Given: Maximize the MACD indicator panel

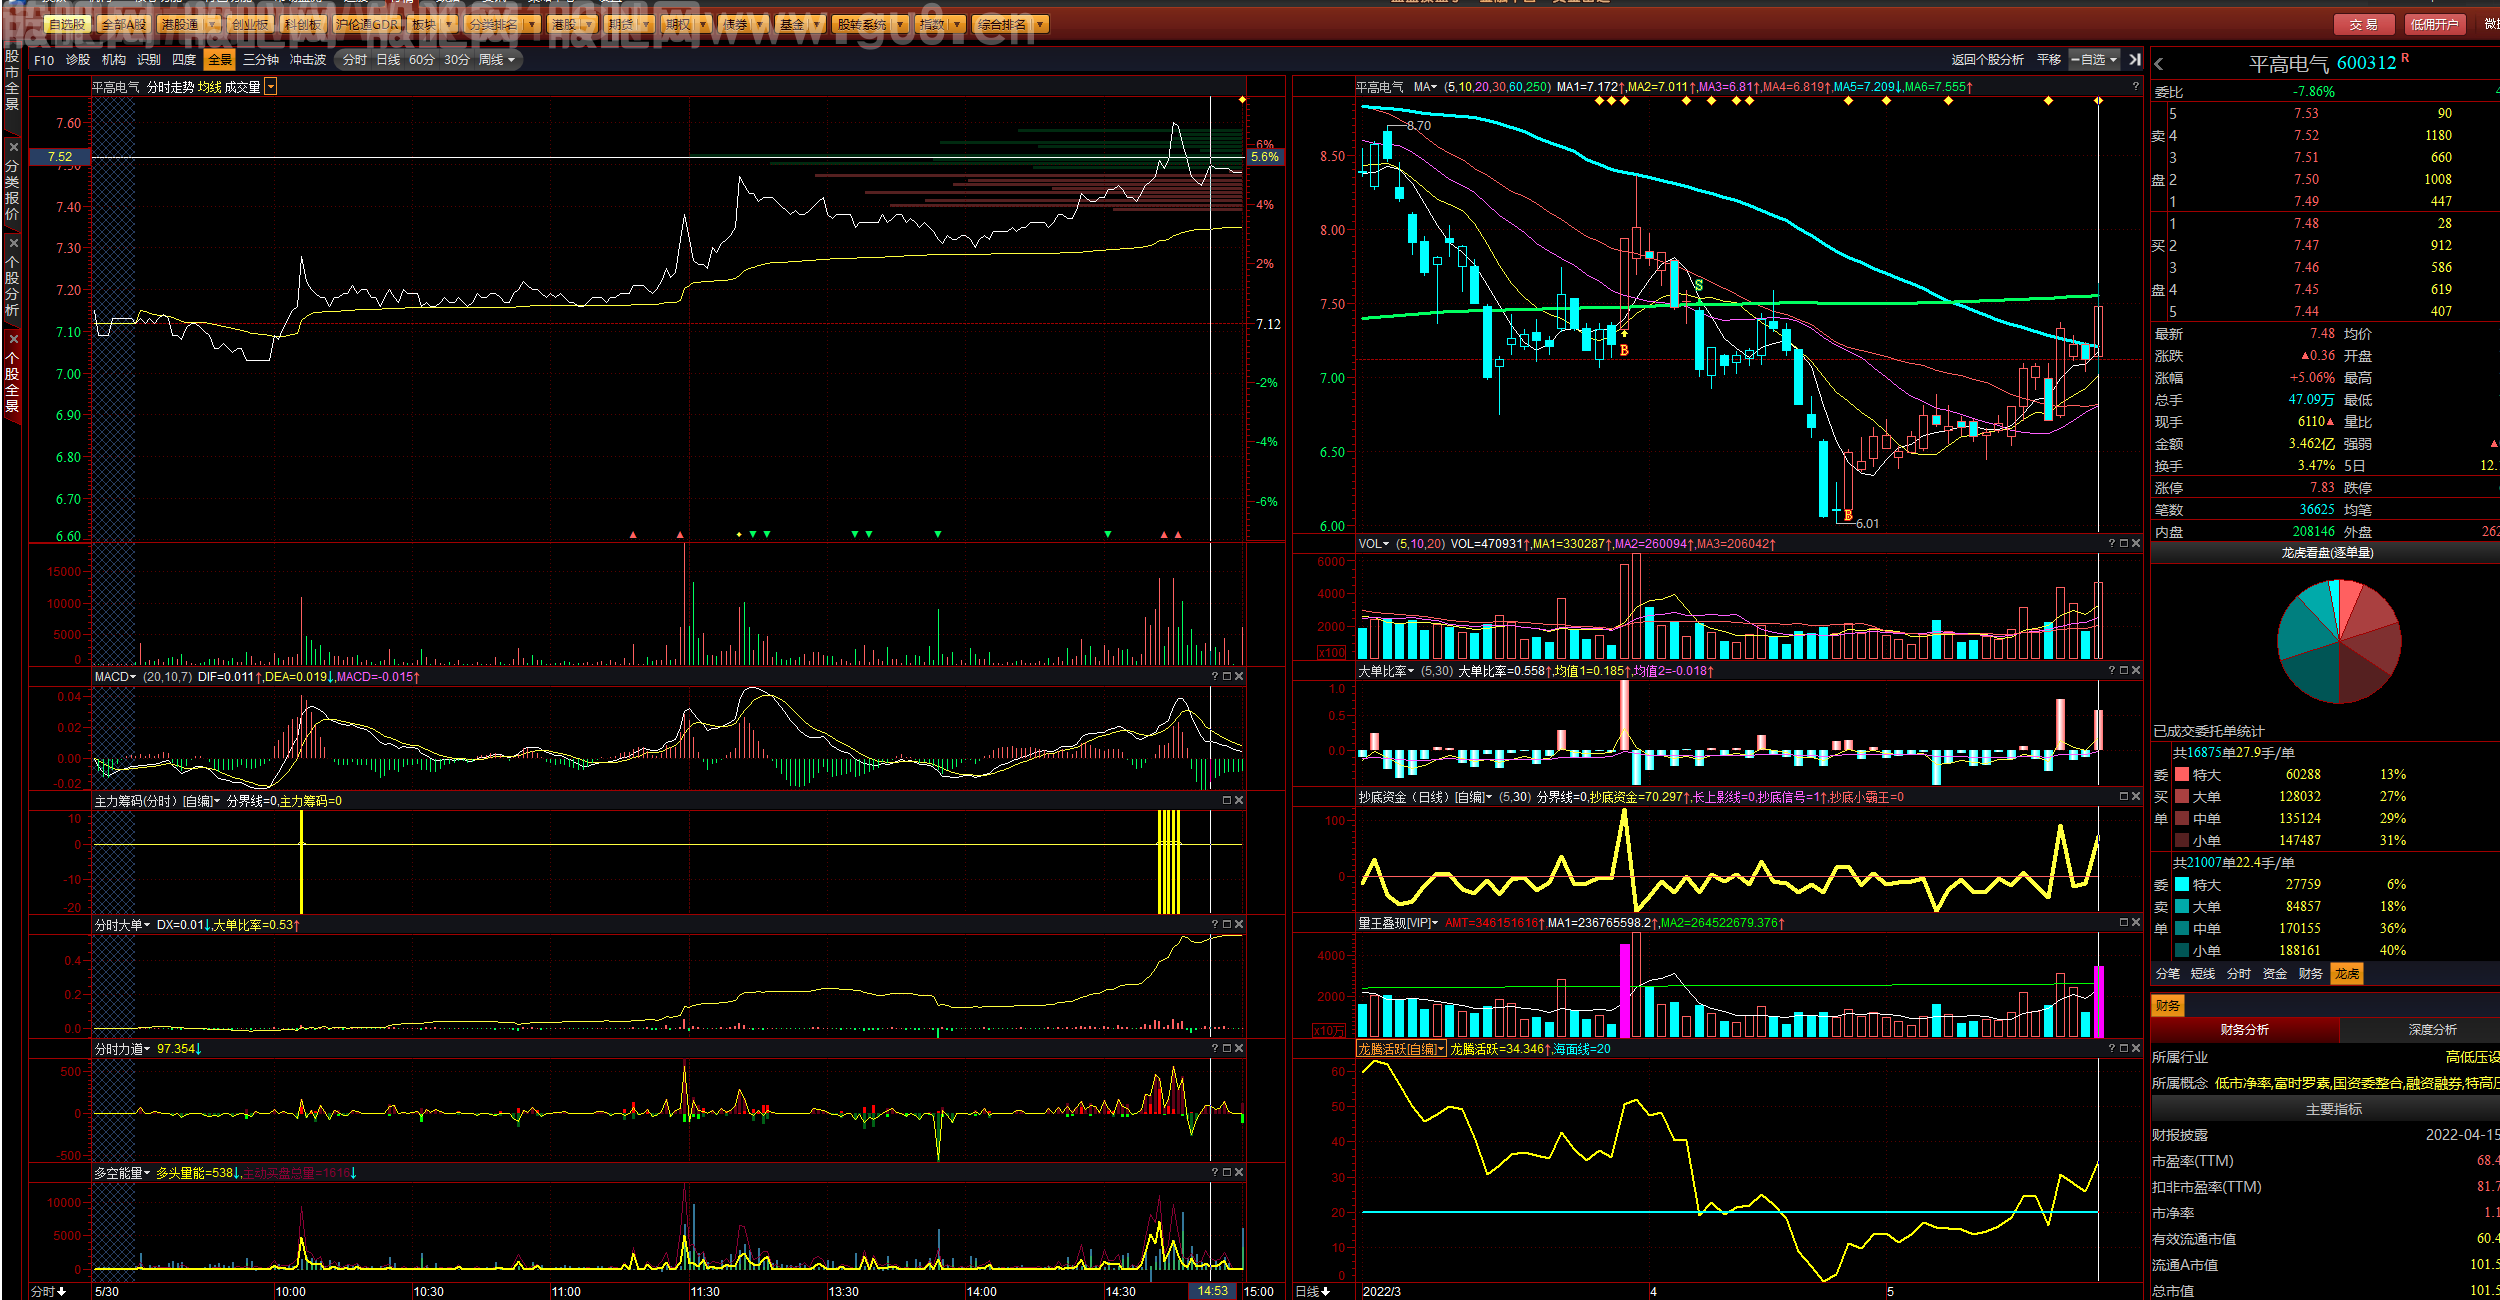Looking at the screenshot, I should [x=1227, y=677].
